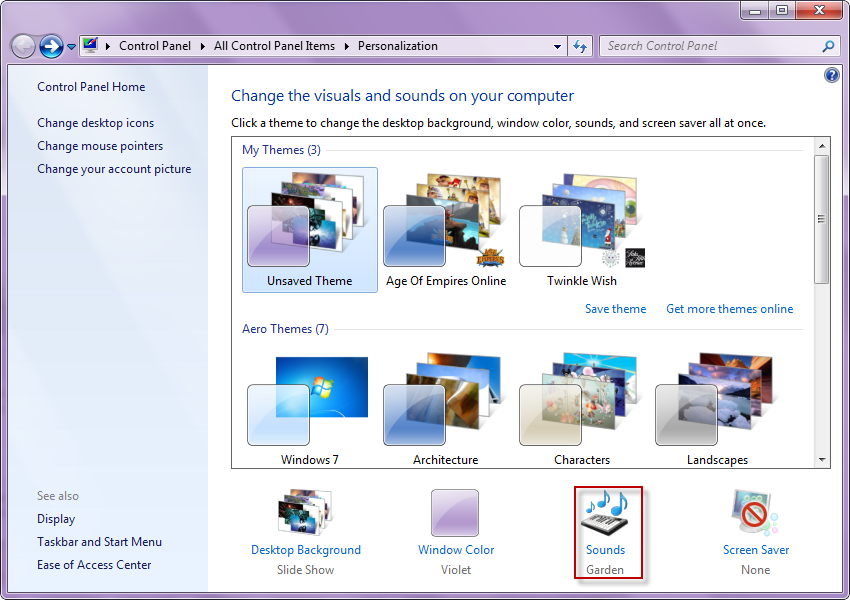Image resolution: width=850 pixels, height=600 pixels.
Task: Select All Control Panel Items breadcrumb
Action: [274, 46]
